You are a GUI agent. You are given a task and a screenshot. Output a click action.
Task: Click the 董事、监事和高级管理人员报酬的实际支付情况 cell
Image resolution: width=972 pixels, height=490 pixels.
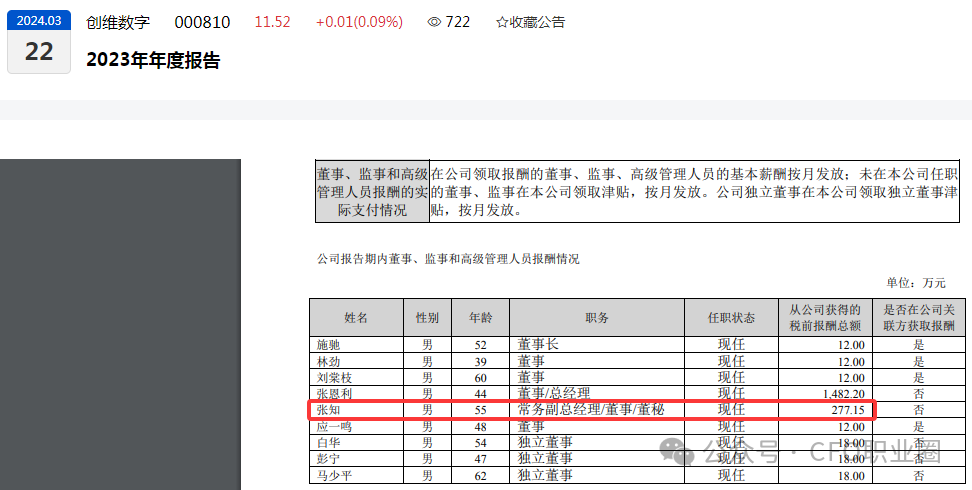(x=373, y=192)
